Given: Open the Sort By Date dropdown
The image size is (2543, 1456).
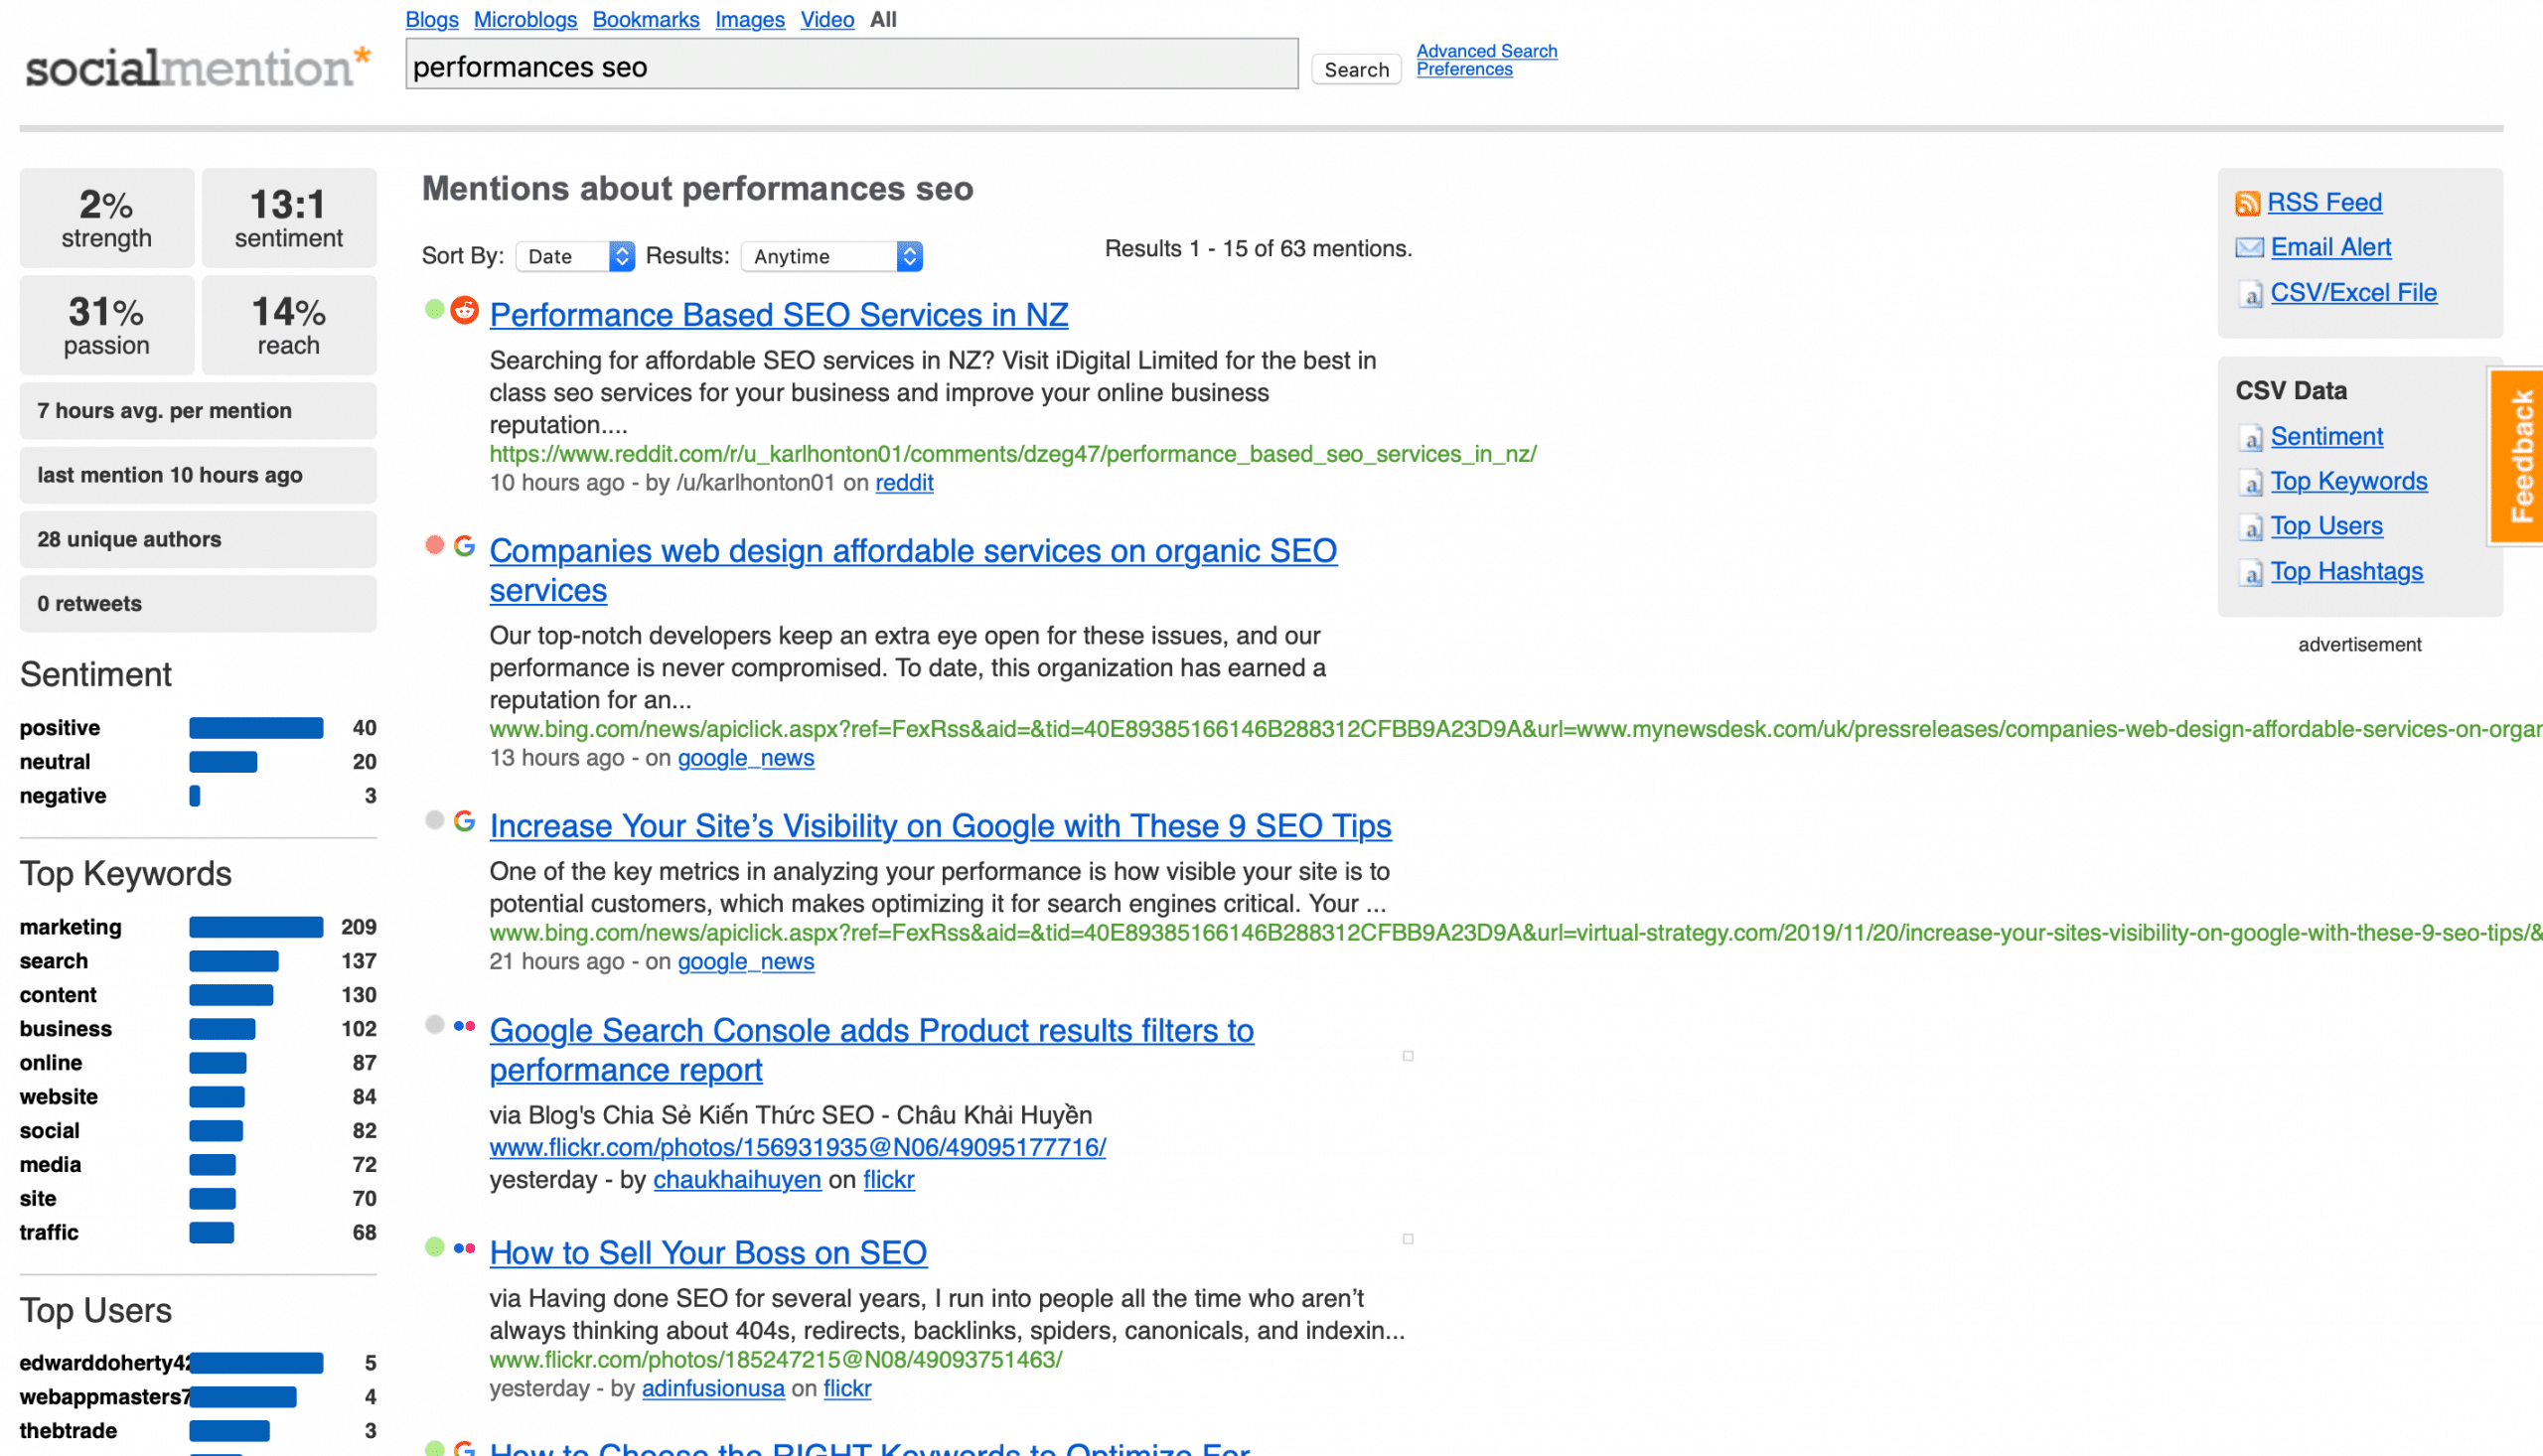Looking at the screenshot, I should coord(575,256).
